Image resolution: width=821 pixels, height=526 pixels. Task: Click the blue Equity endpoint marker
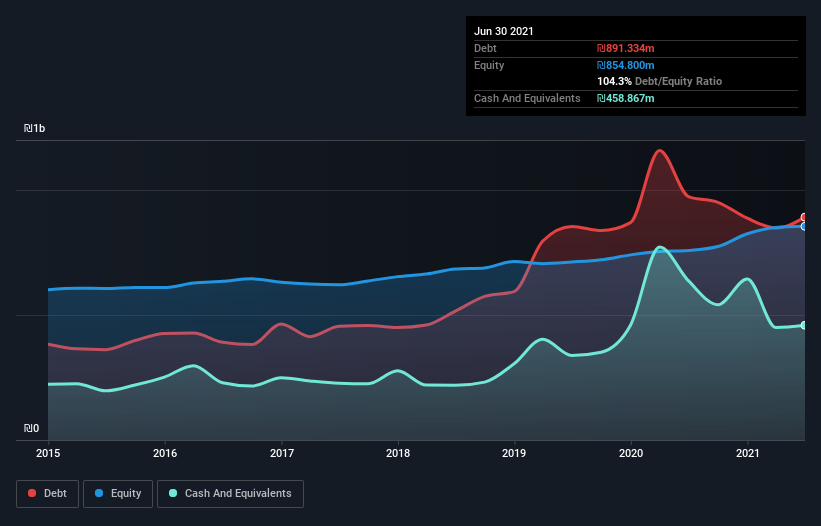[804, 227]
